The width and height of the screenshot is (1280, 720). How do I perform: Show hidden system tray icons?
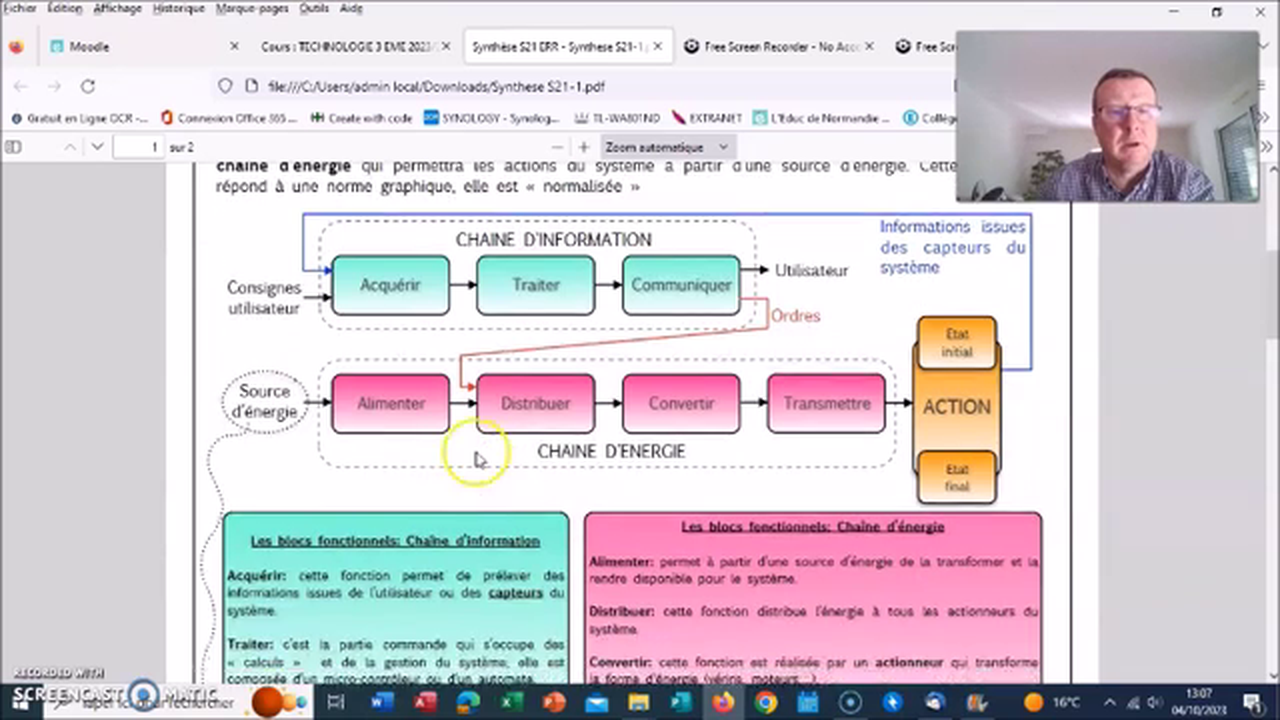(1110, 702)
